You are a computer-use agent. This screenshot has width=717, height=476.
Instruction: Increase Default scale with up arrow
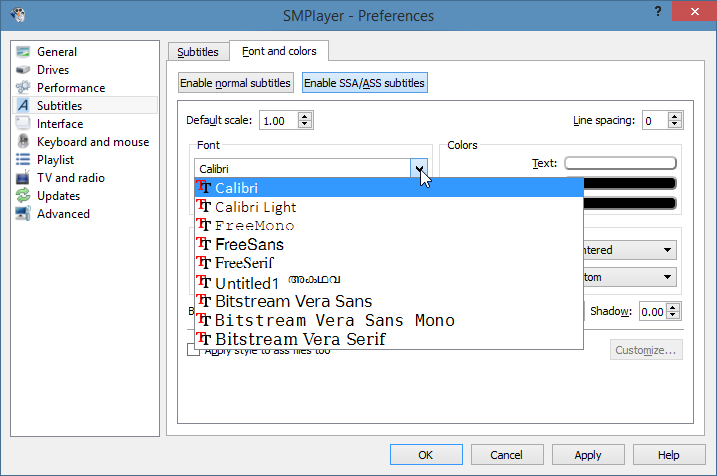pos(305,116)
